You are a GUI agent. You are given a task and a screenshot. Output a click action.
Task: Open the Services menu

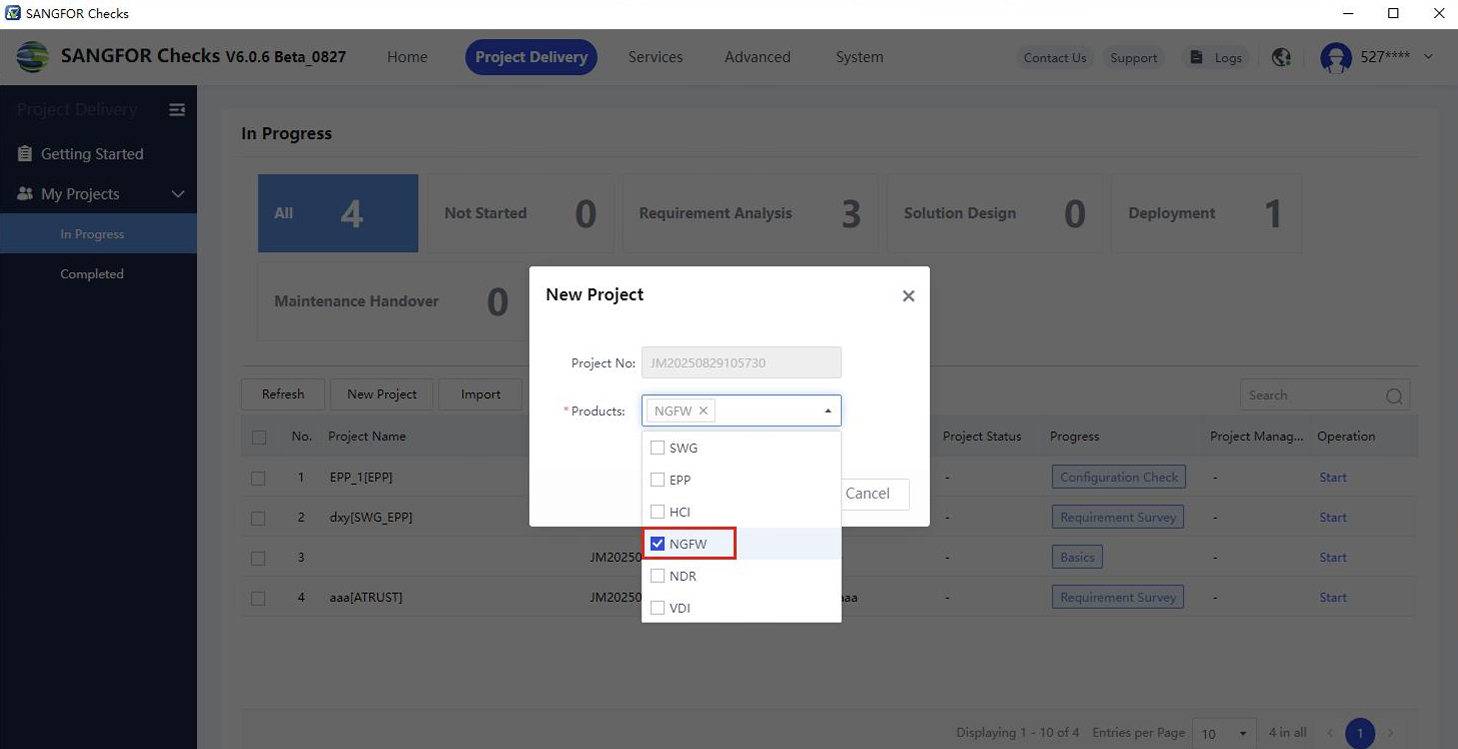coord(655,57)
